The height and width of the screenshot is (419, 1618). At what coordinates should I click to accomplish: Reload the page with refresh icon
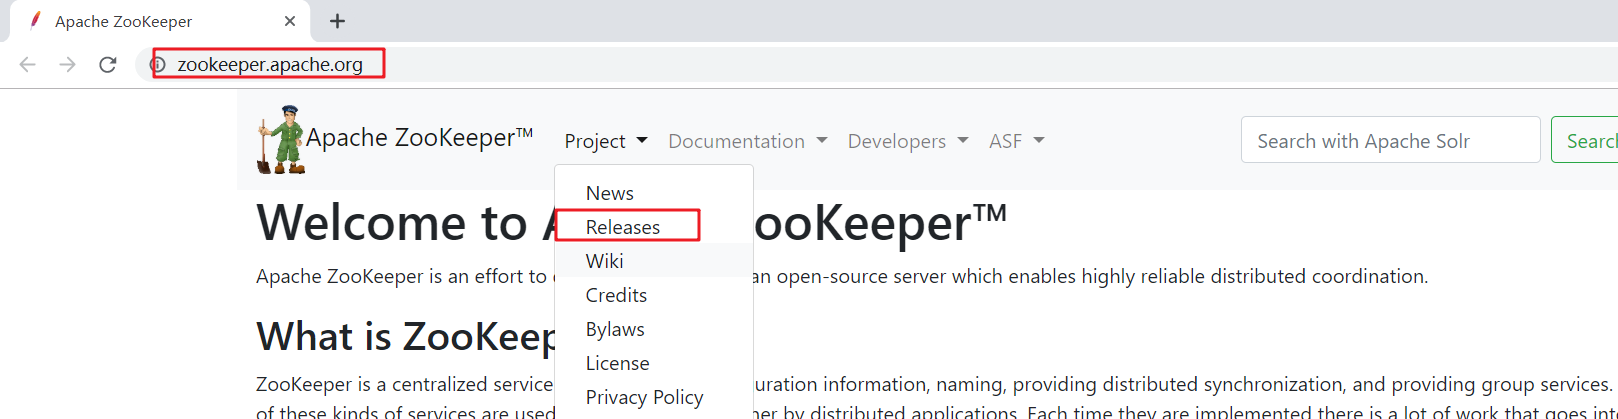coord(108,65)
